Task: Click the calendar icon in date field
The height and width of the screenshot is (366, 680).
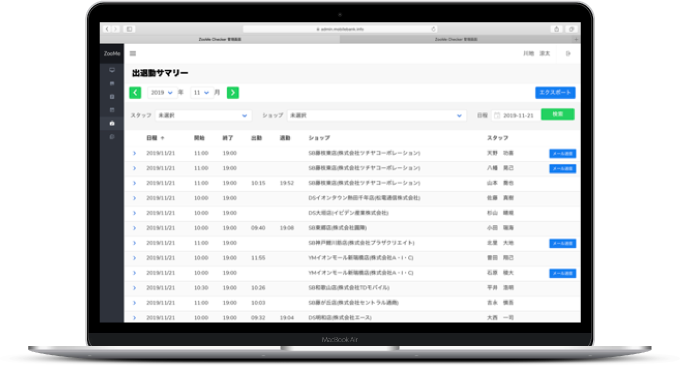Action: (x=497, y=115)
